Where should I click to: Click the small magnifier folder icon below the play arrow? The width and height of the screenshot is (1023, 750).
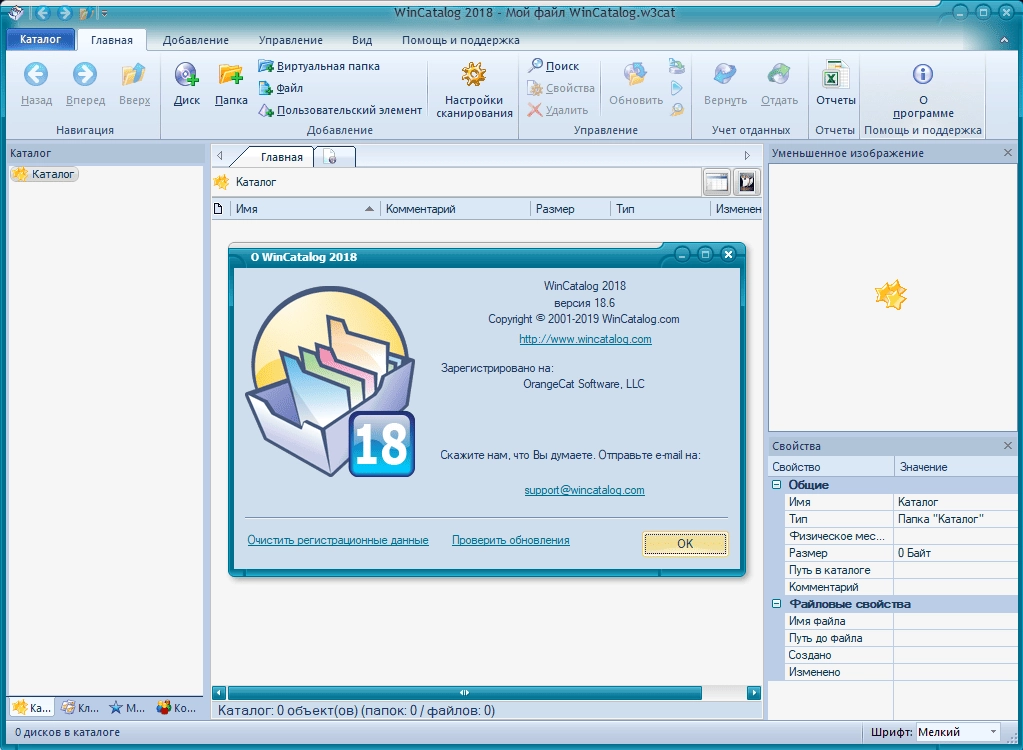[677, 110]
